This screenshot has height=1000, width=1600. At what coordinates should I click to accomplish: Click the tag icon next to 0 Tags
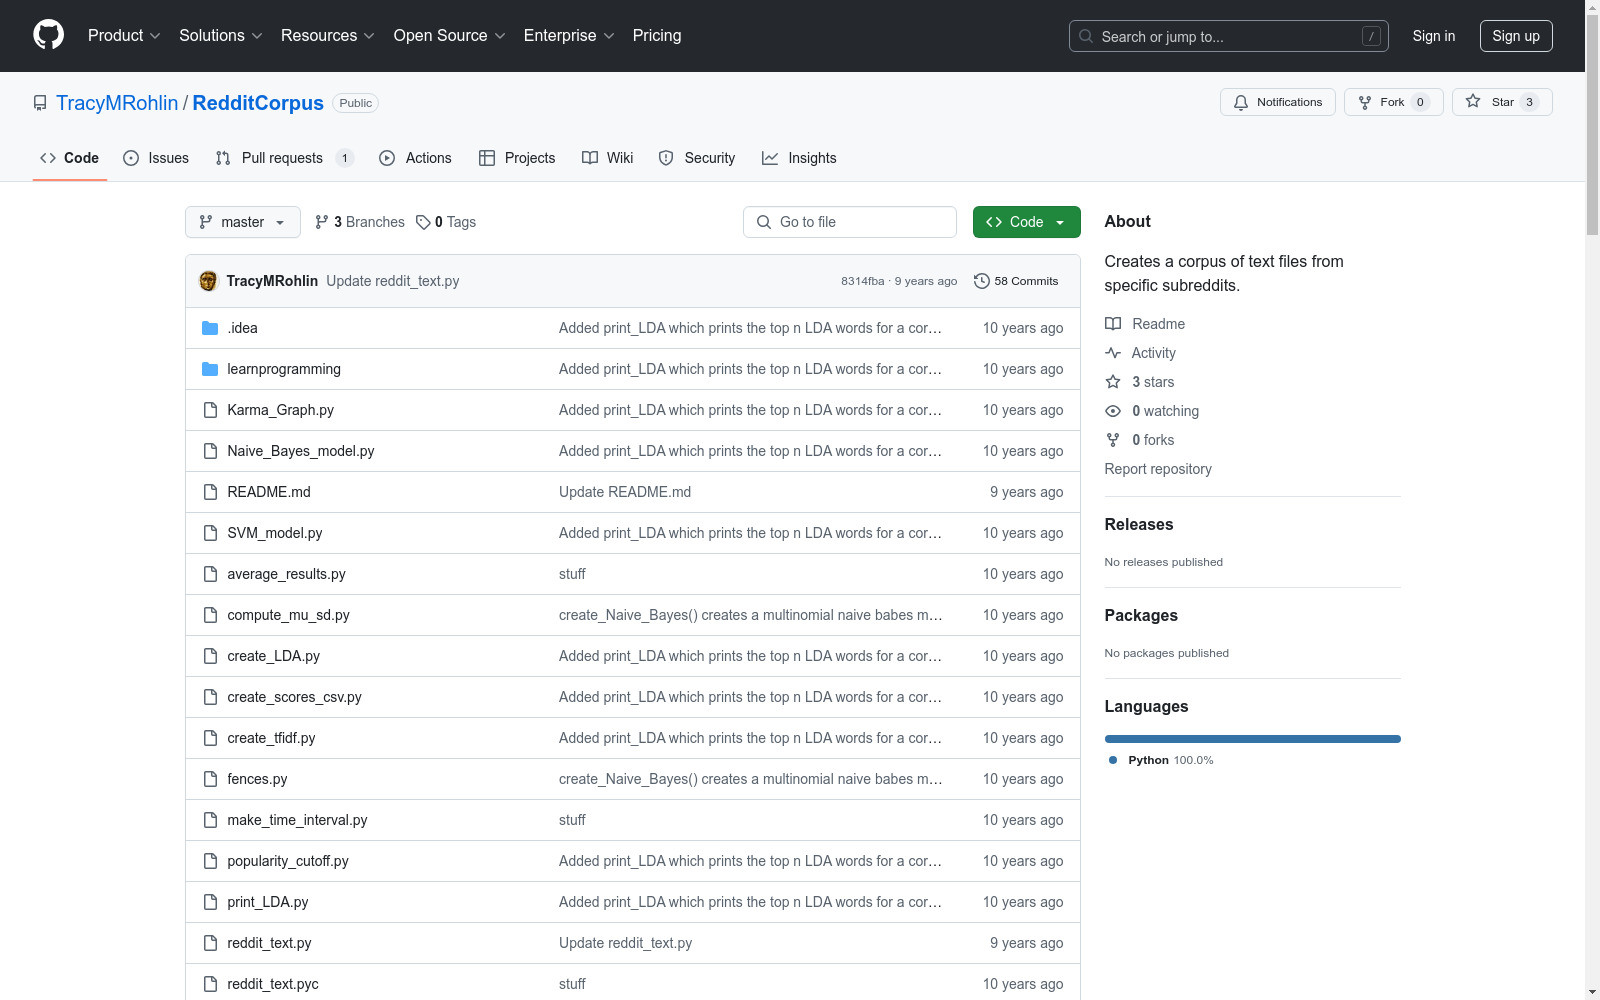(423, 222)
